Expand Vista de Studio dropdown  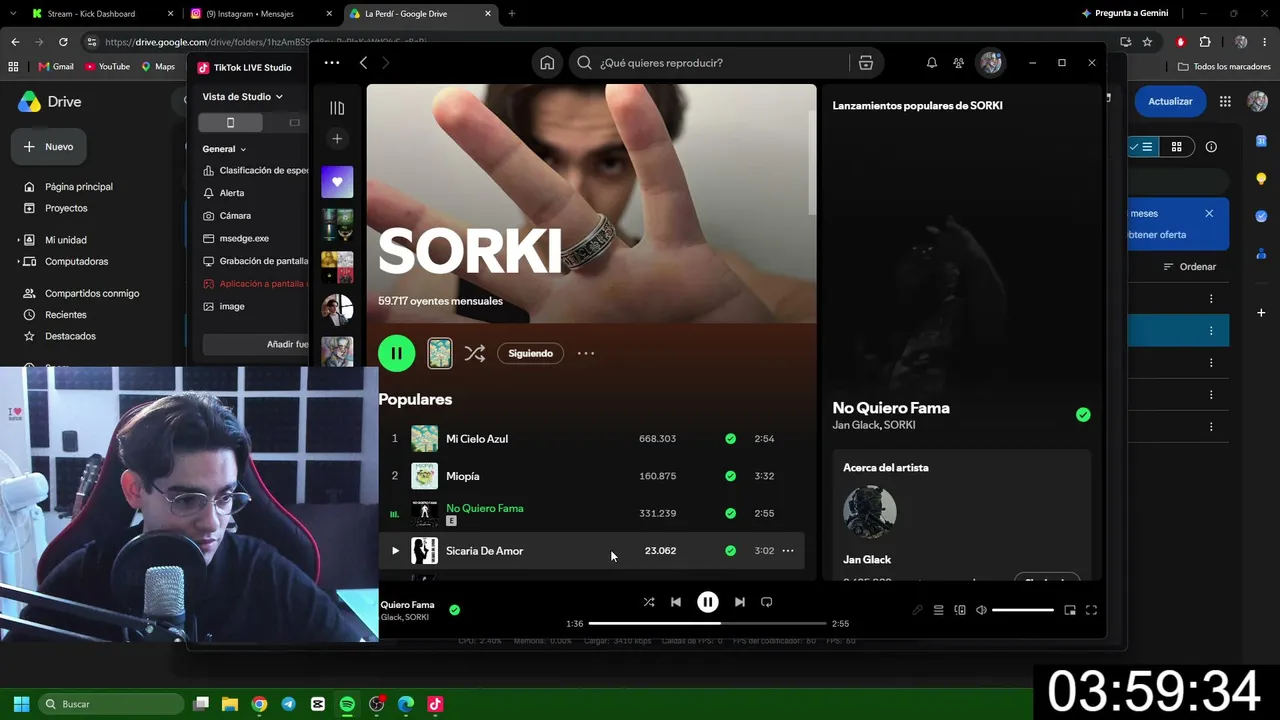pyautogui.click(x=243, y=97)
